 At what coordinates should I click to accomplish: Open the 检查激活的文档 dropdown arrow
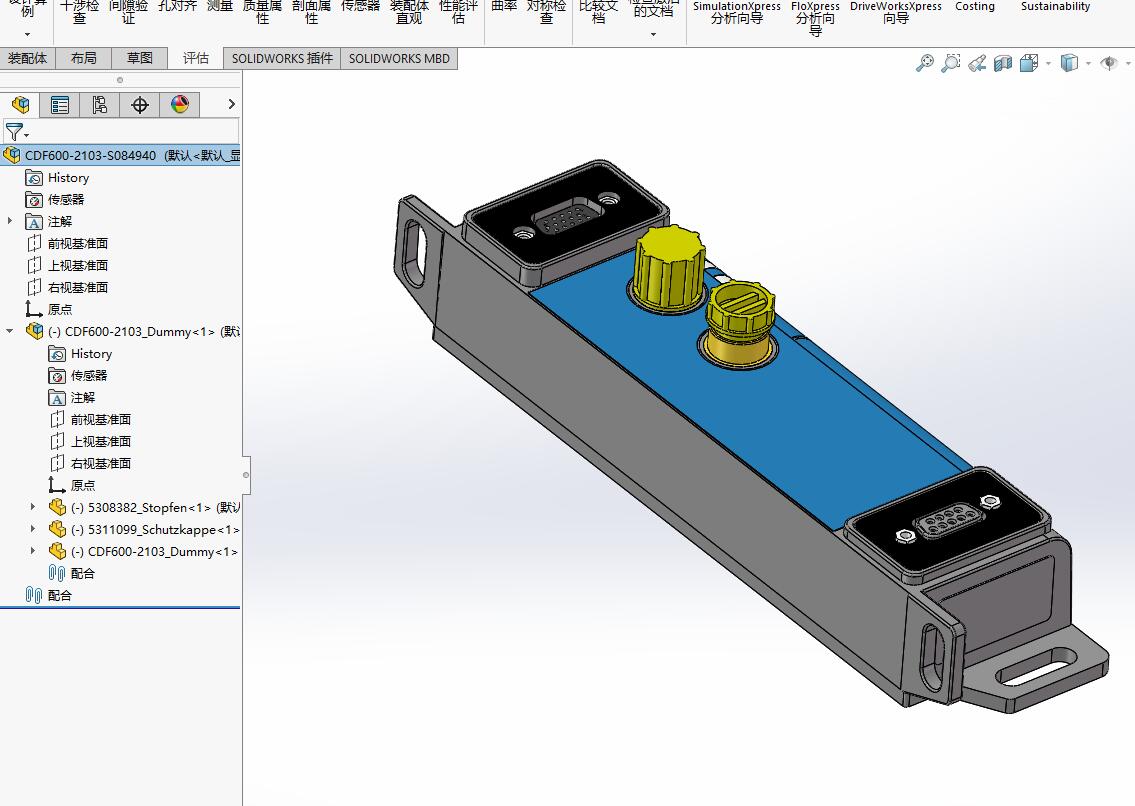[653, 34]
